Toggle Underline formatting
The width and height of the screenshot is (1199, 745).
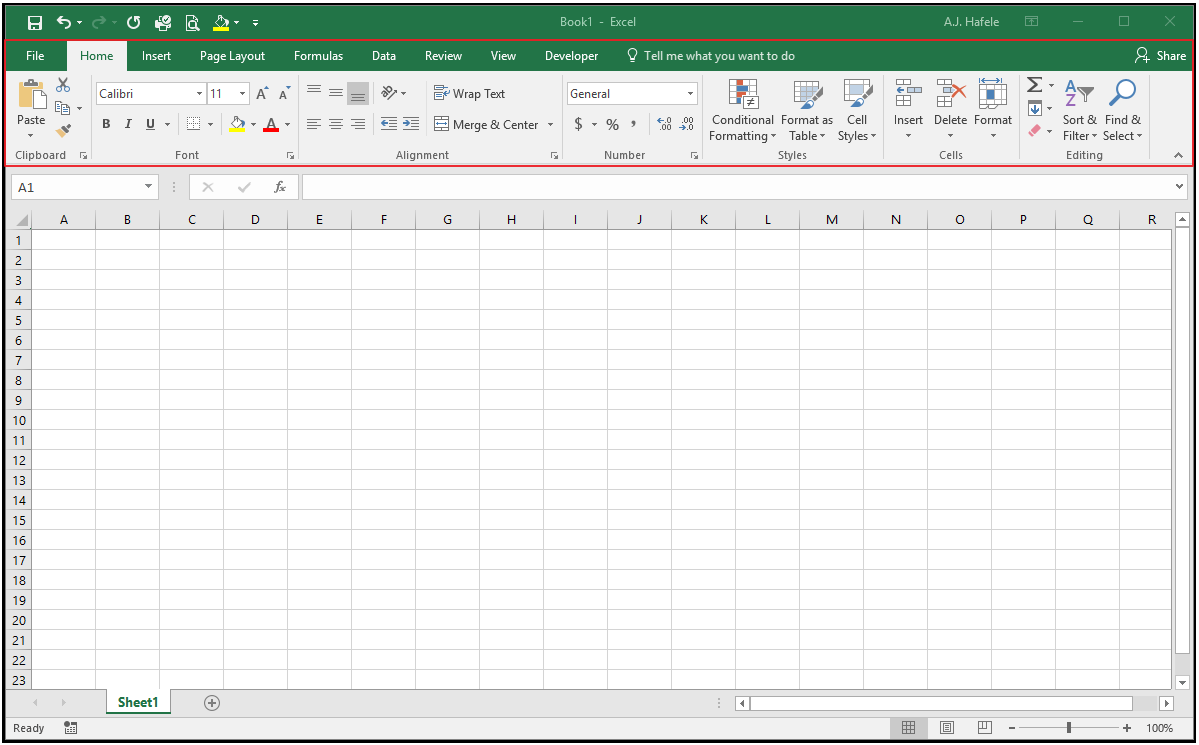(151, 124)
